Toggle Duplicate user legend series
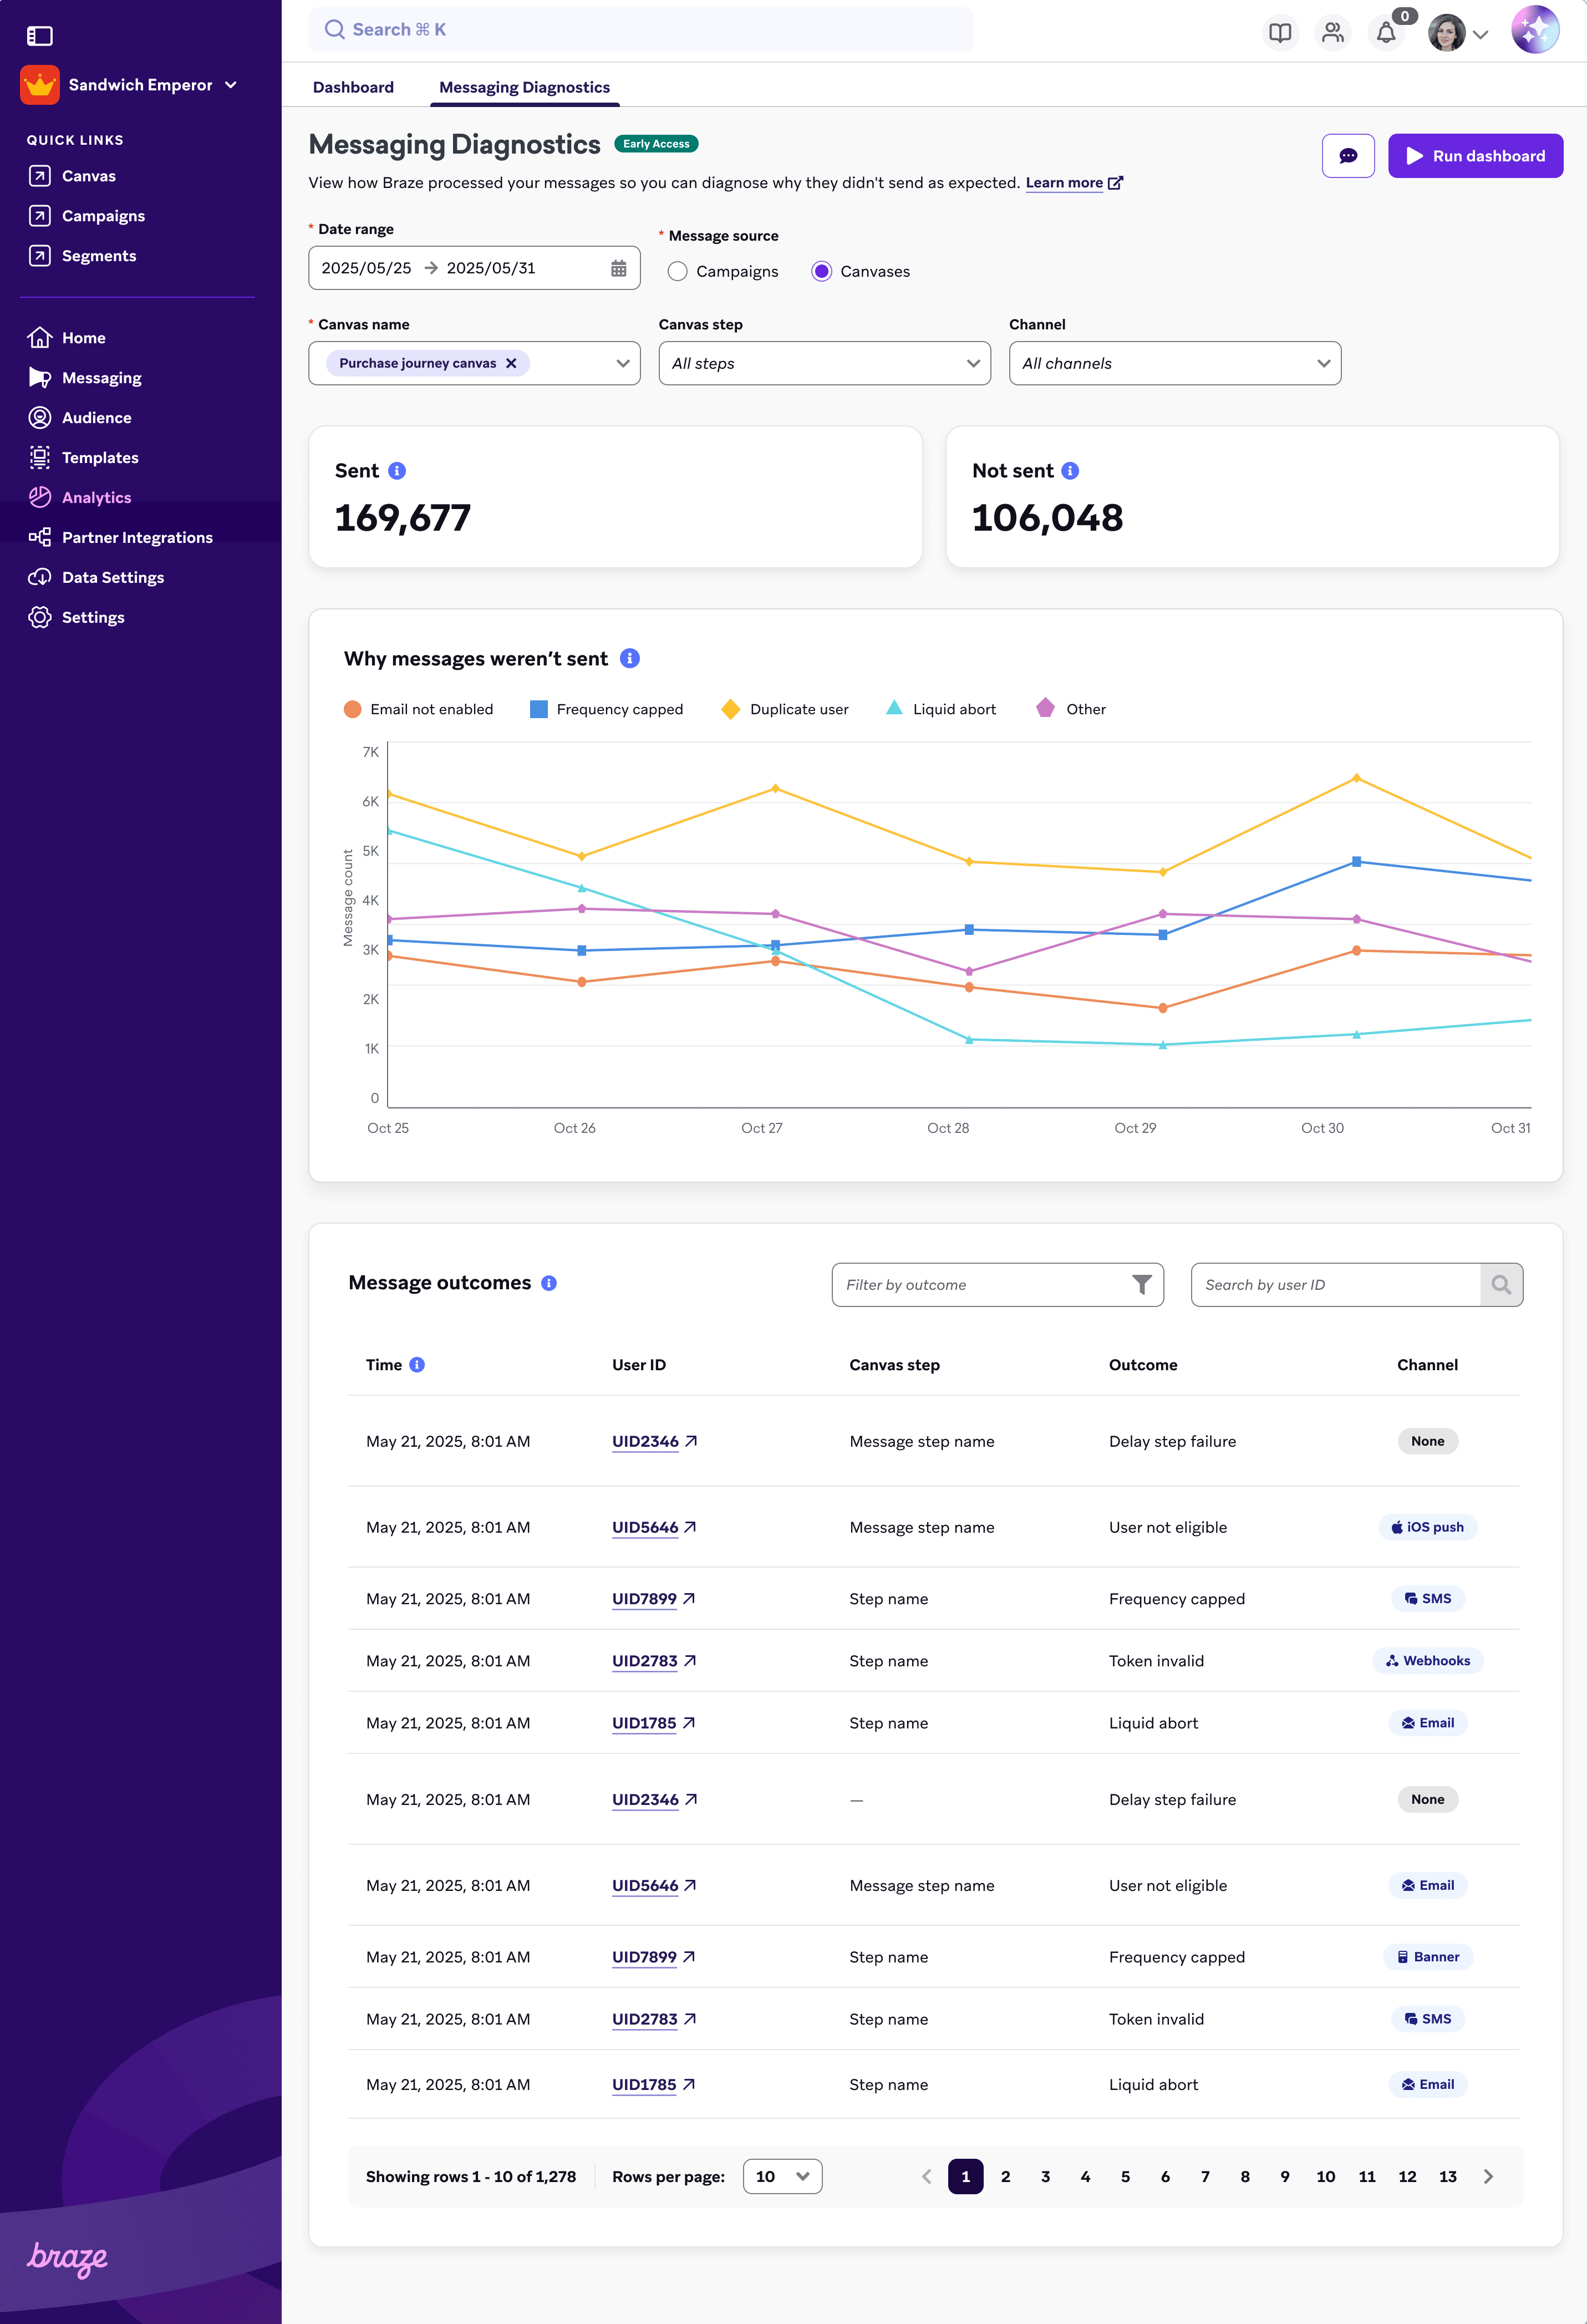Screen dimensions: 1587x2324 [x=785, y=709]
